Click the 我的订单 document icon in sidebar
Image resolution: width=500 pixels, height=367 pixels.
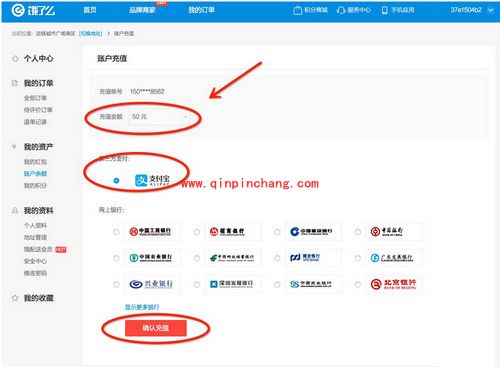15,83
